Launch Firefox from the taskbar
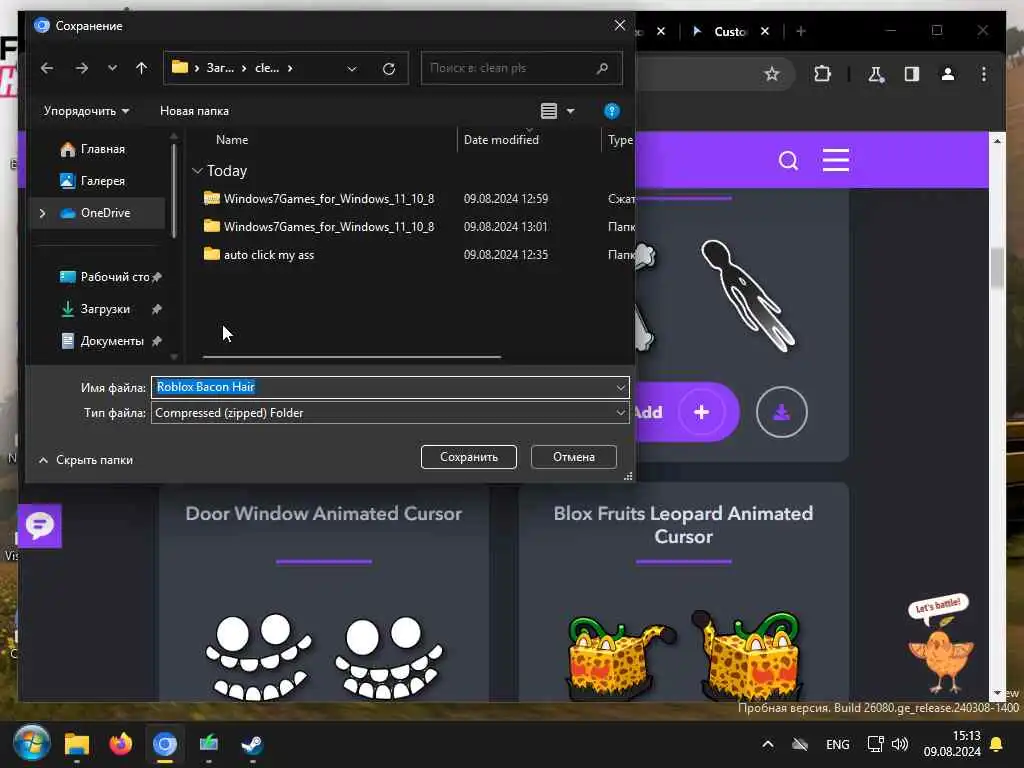The image size is (1024, 768). [120, 744]
